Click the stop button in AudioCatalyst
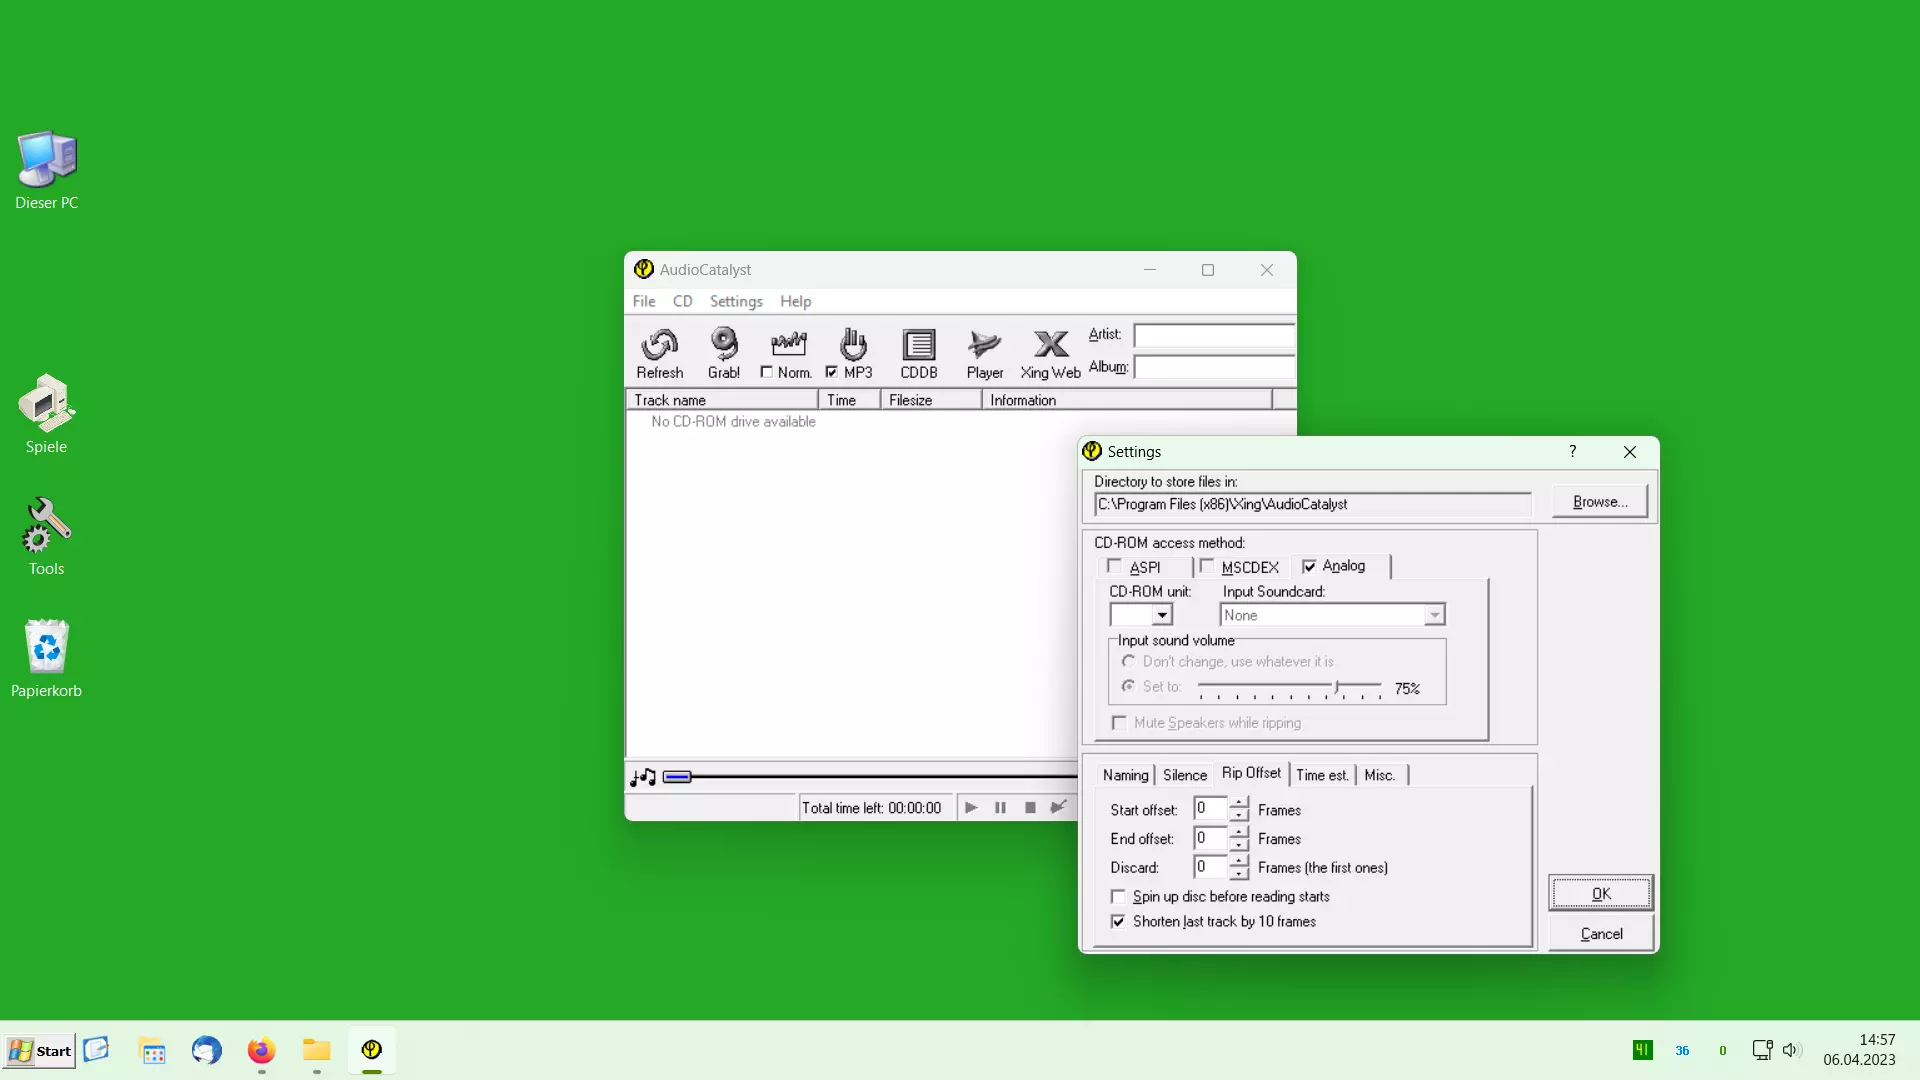Viewport: 1920px width, 1080px height. pos(1030,807)
